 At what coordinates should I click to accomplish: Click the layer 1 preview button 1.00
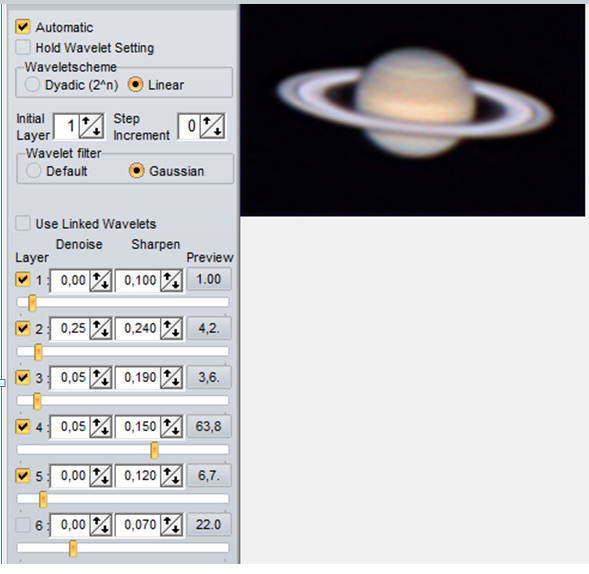click(x=209, y=279)
